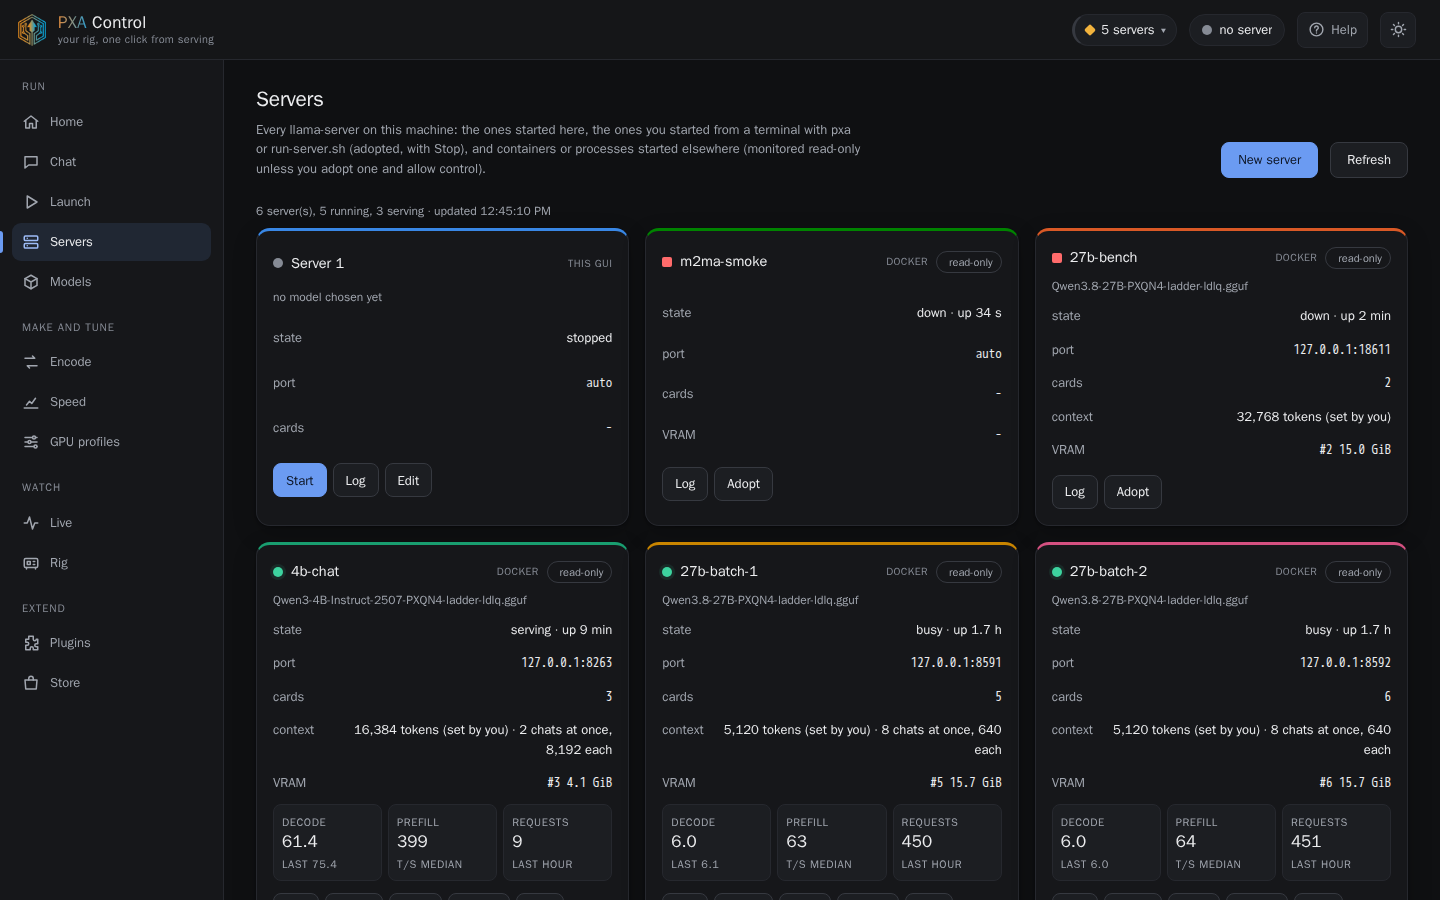This screenshot has height=900, width=1440.
Task: Click the Launch play icon
Action: [31, 202]
